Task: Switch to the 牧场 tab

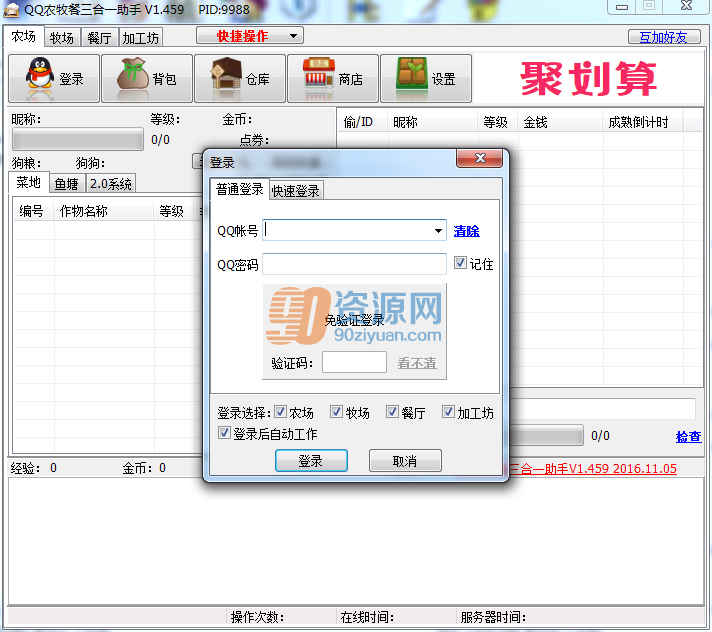Action: (x=62, y=38)
